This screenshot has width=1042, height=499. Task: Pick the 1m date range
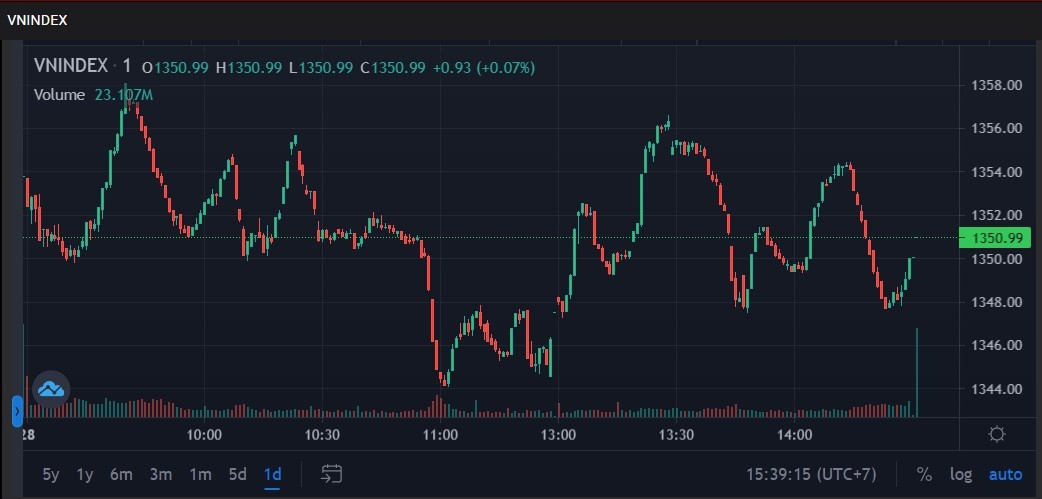(x=200, y=474)
